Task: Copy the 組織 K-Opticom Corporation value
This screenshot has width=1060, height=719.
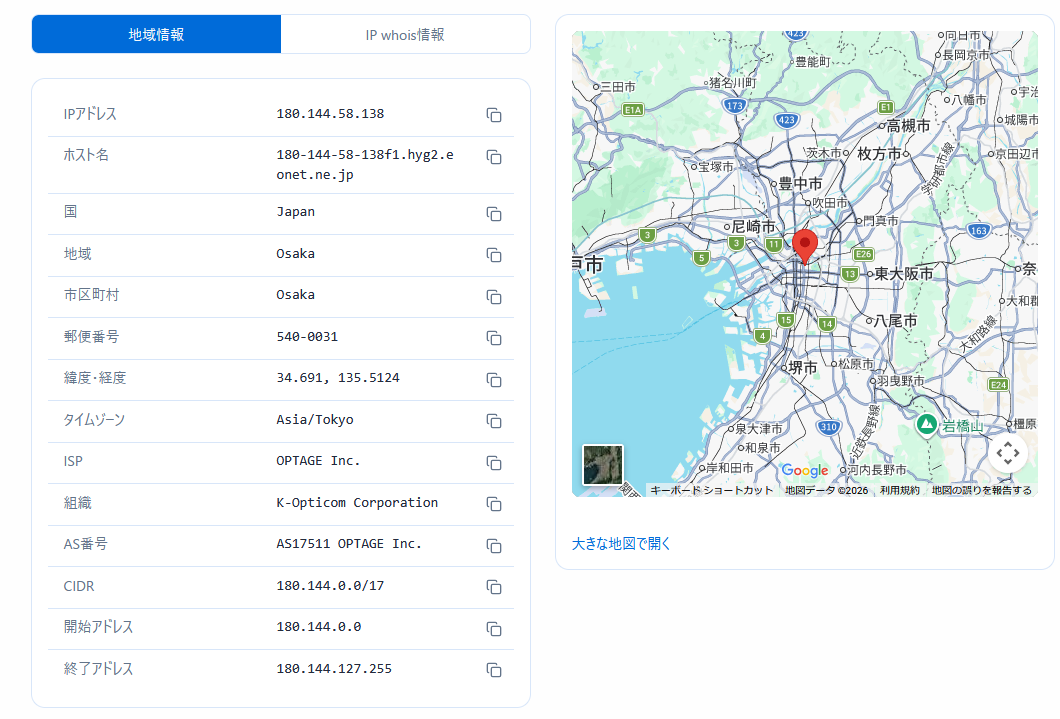Action: [x=494, y=505]
